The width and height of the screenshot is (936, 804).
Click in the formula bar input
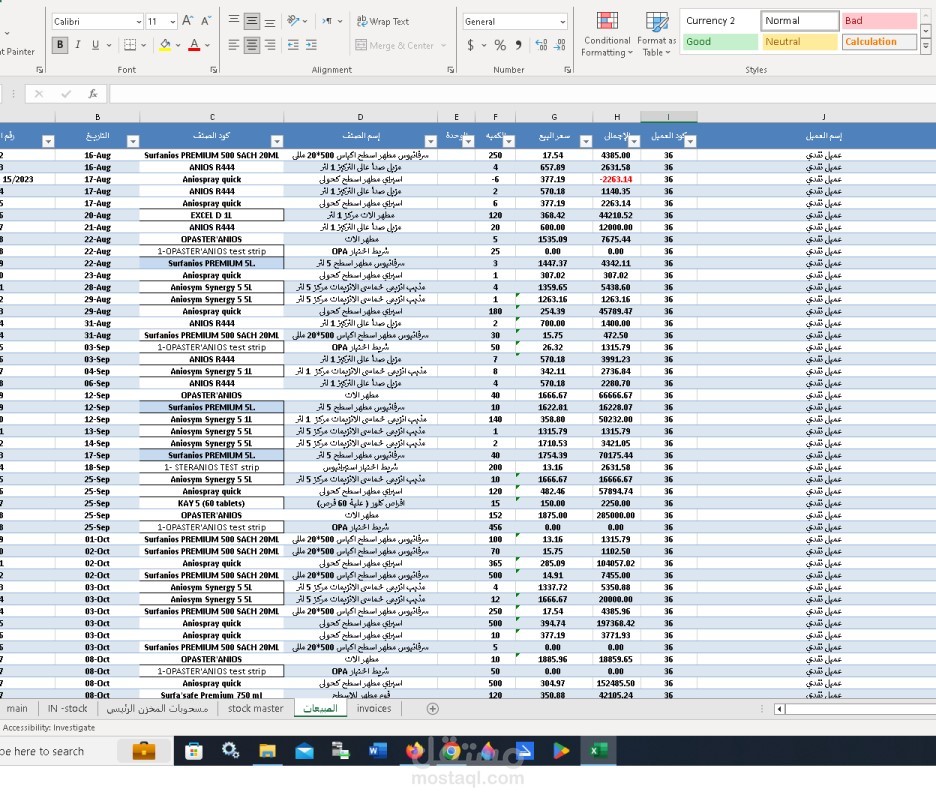[522, 94]
